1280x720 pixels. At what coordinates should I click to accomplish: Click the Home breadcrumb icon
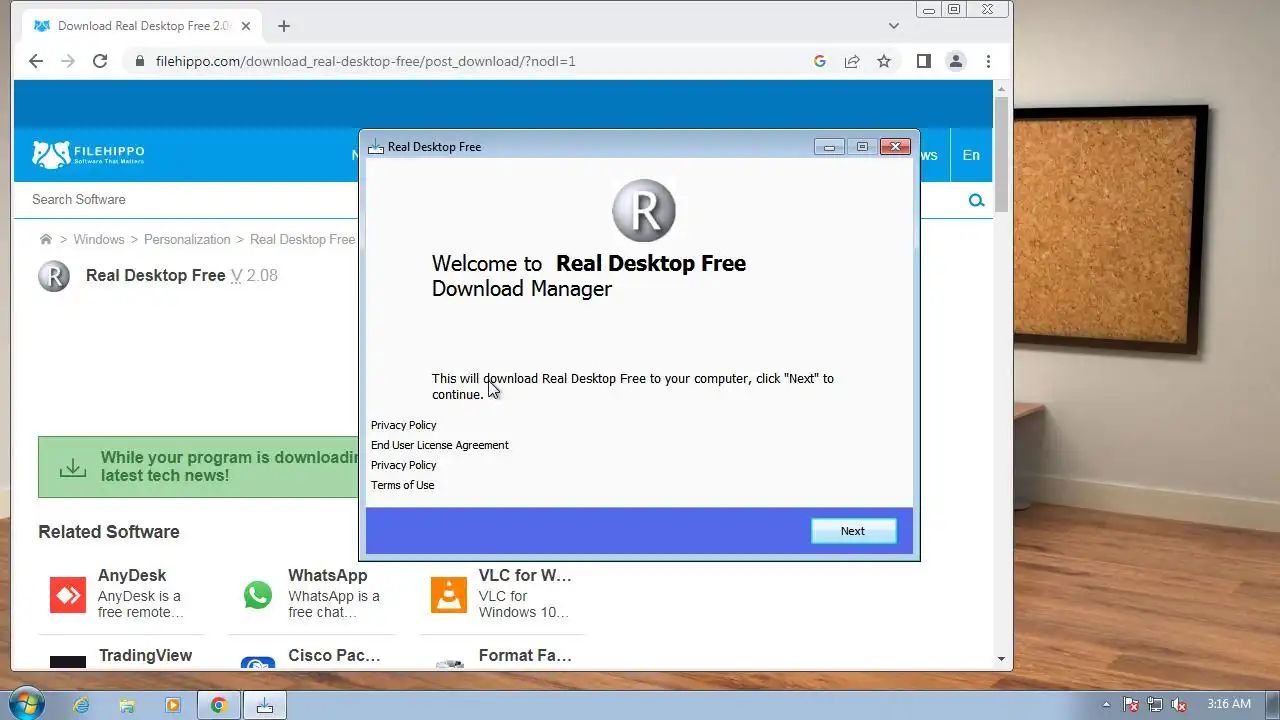[x=45, y=239]
